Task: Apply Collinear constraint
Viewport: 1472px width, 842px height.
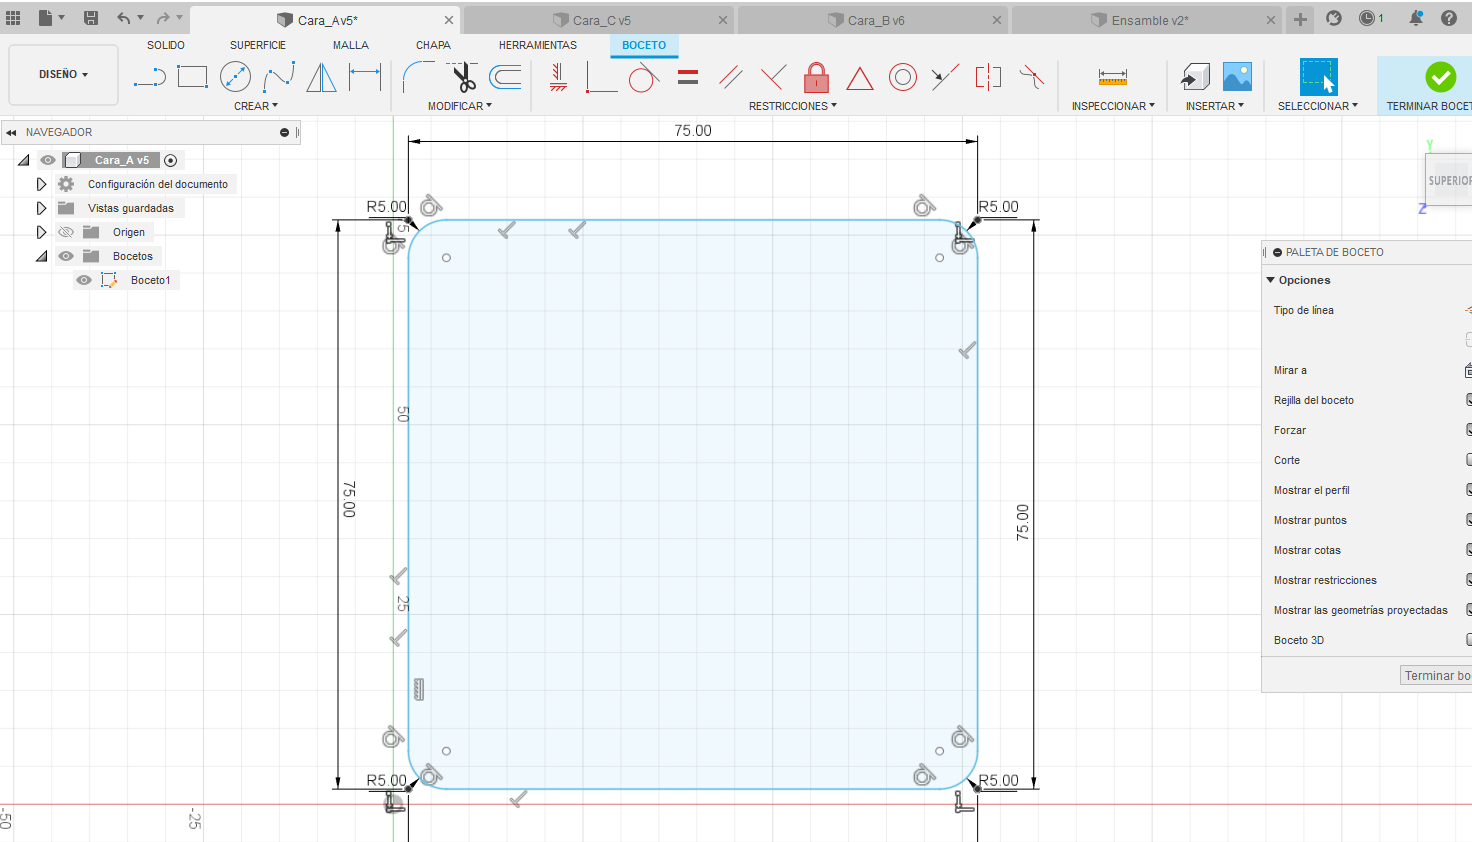Action: (945, 77)
